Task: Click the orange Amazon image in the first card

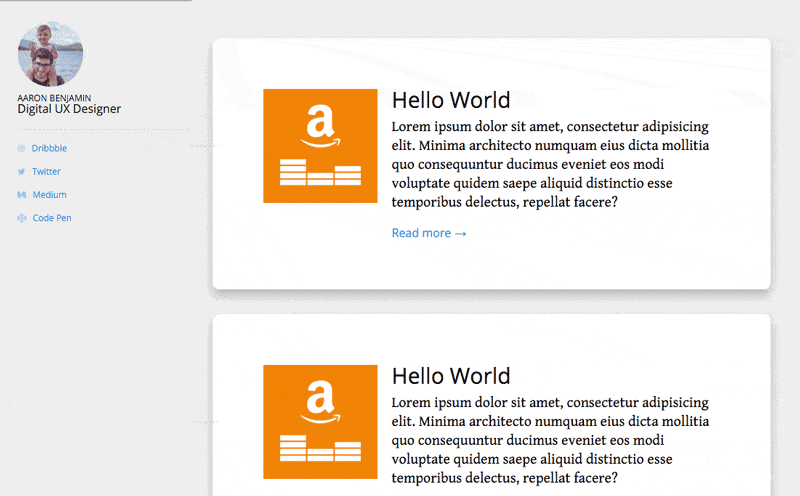Action: [320, 146]
